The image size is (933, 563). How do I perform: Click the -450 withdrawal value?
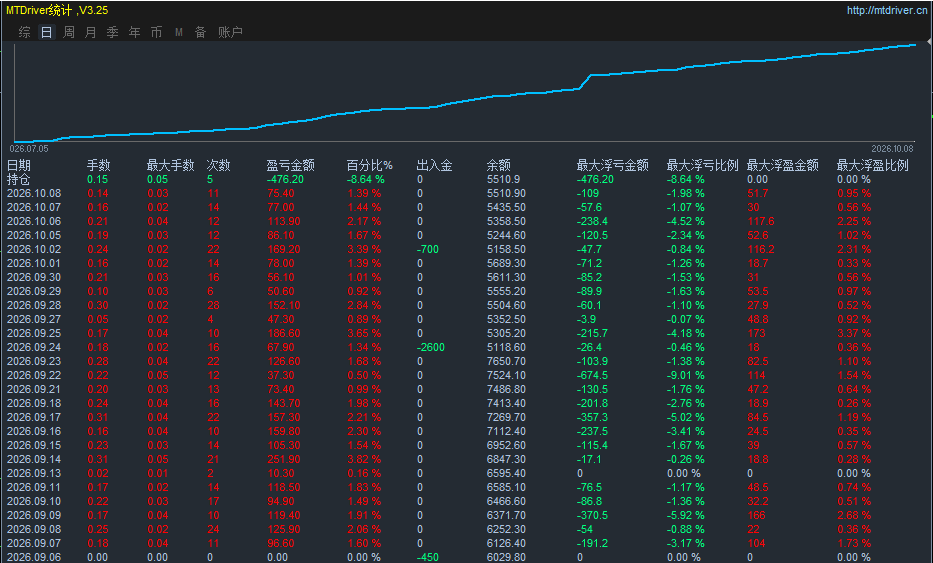(x=428, y=558)
